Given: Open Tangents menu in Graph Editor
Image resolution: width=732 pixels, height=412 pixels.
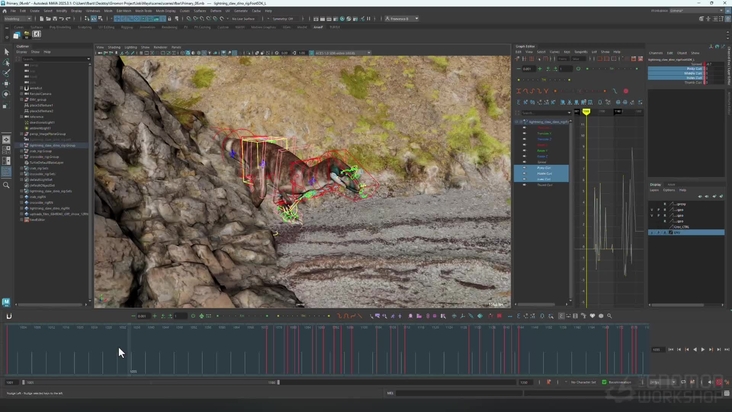Looking at the screenshot, I should pyautogui.click(x=581, y=52).
